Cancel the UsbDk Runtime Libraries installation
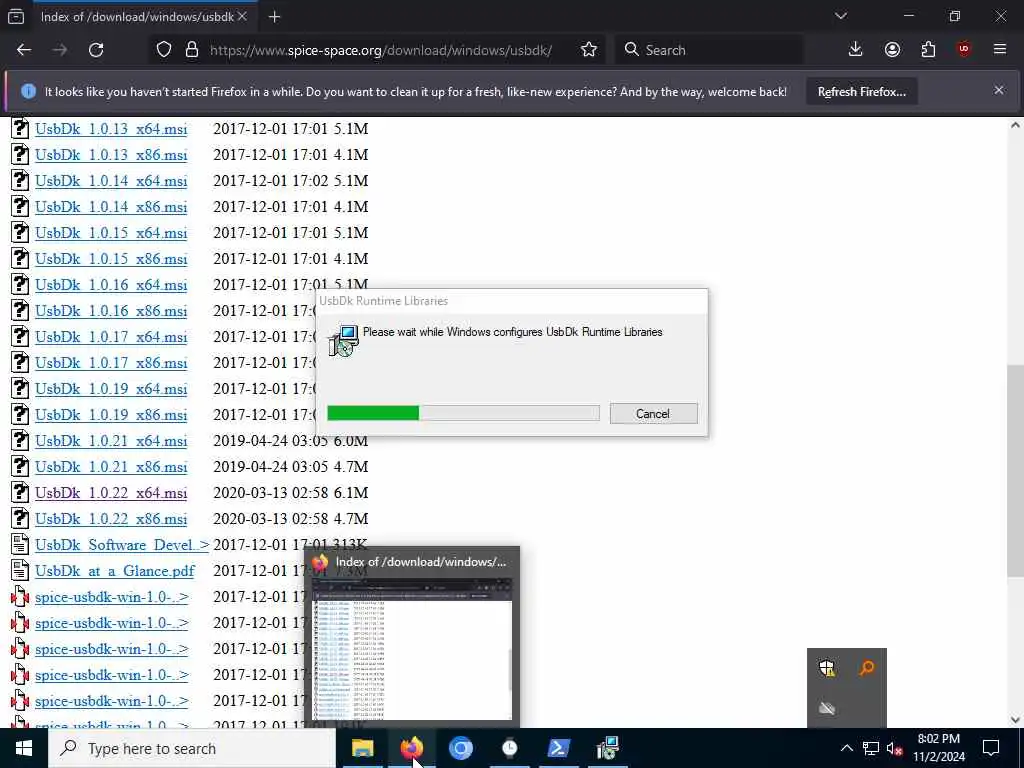The width and height of the screenshot is (1024, 768). (x=653, y=413)
